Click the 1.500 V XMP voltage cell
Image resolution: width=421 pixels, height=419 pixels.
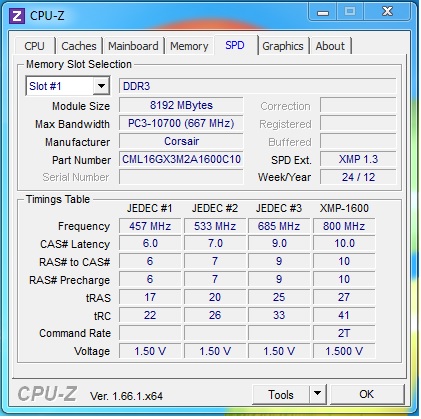(x=344, y=351)
